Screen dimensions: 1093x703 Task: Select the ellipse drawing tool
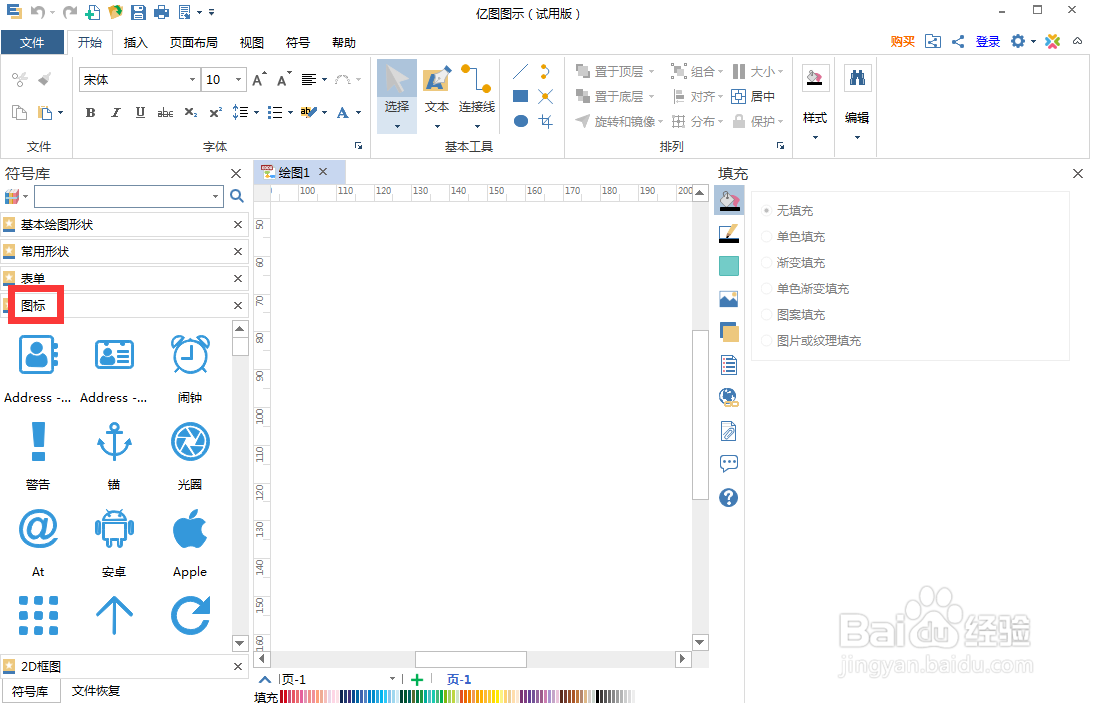(x=520, y=121)
